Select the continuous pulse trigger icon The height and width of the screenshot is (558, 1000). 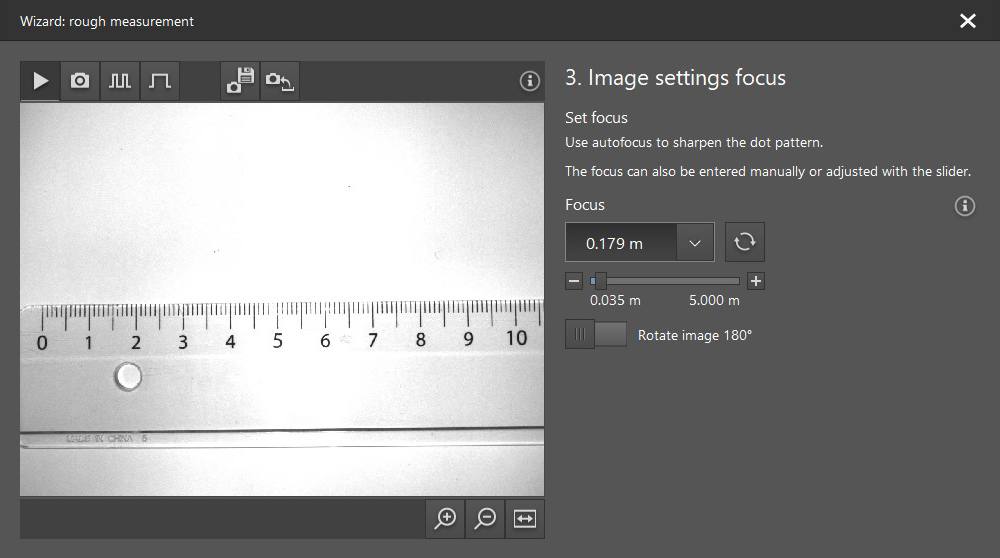119,81
